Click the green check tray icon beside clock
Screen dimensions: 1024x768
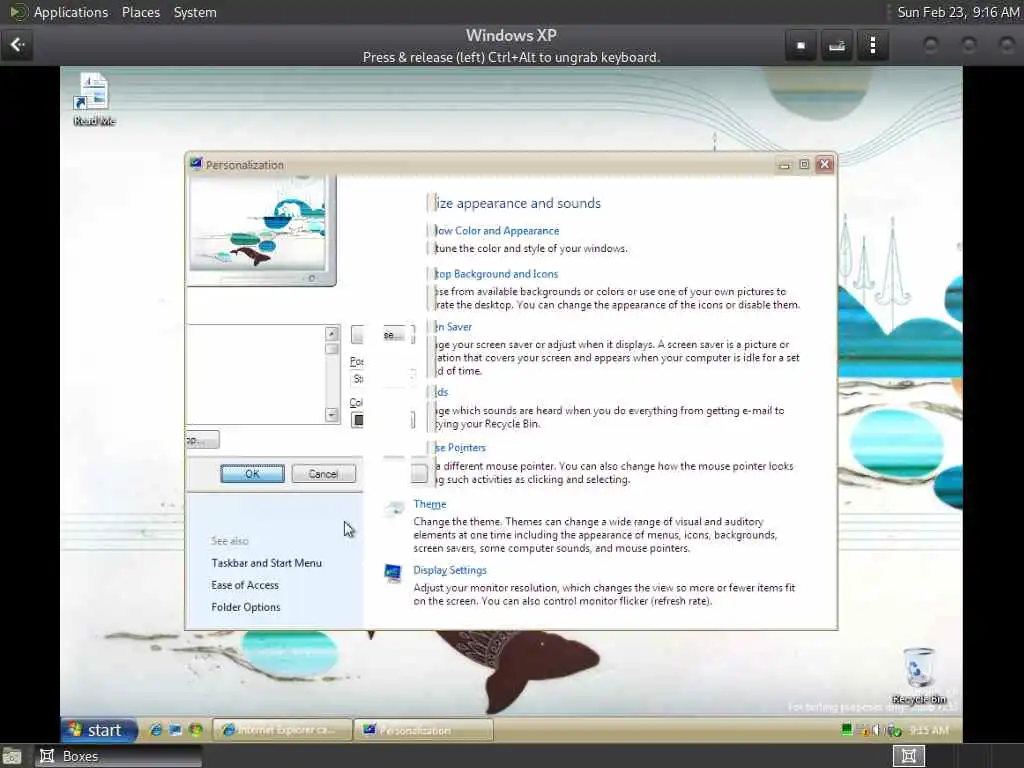tap(893, 729)
